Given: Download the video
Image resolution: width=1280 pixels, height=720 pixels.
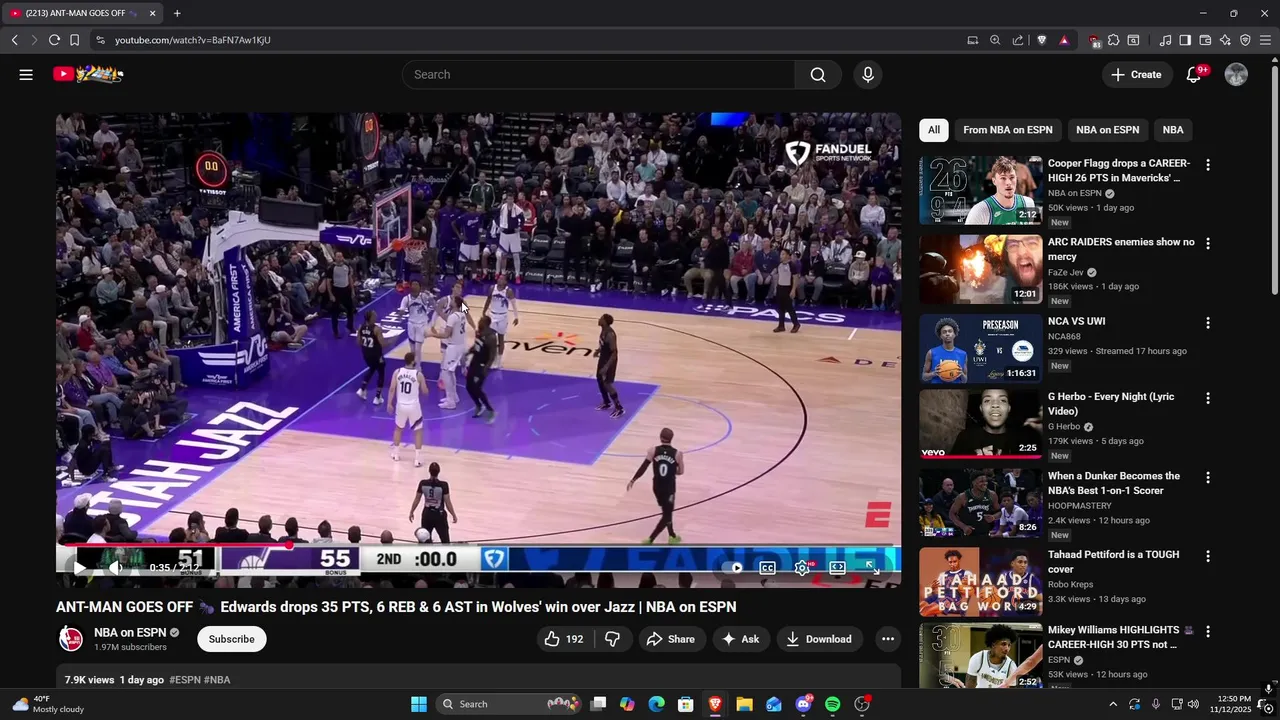Looking at the screenshot, I should point(819,639).
